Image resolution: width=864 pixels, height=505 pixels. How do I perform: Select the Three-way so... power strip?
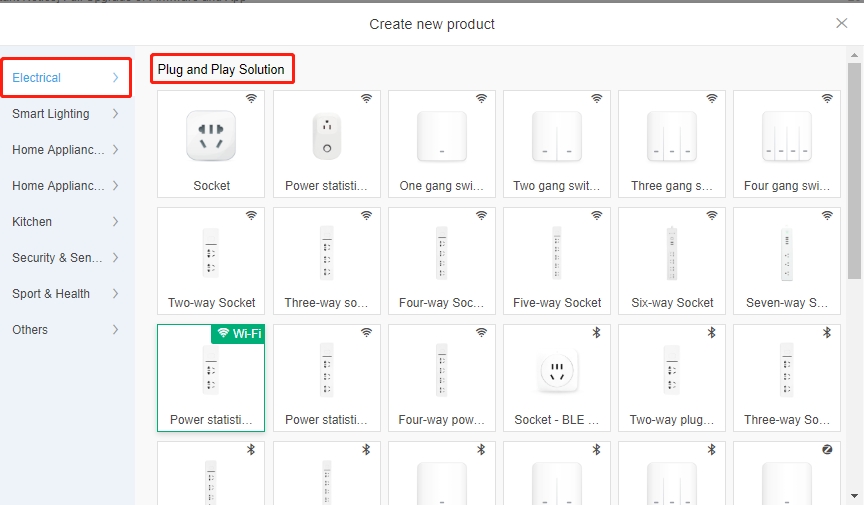[x=327, y=261]
